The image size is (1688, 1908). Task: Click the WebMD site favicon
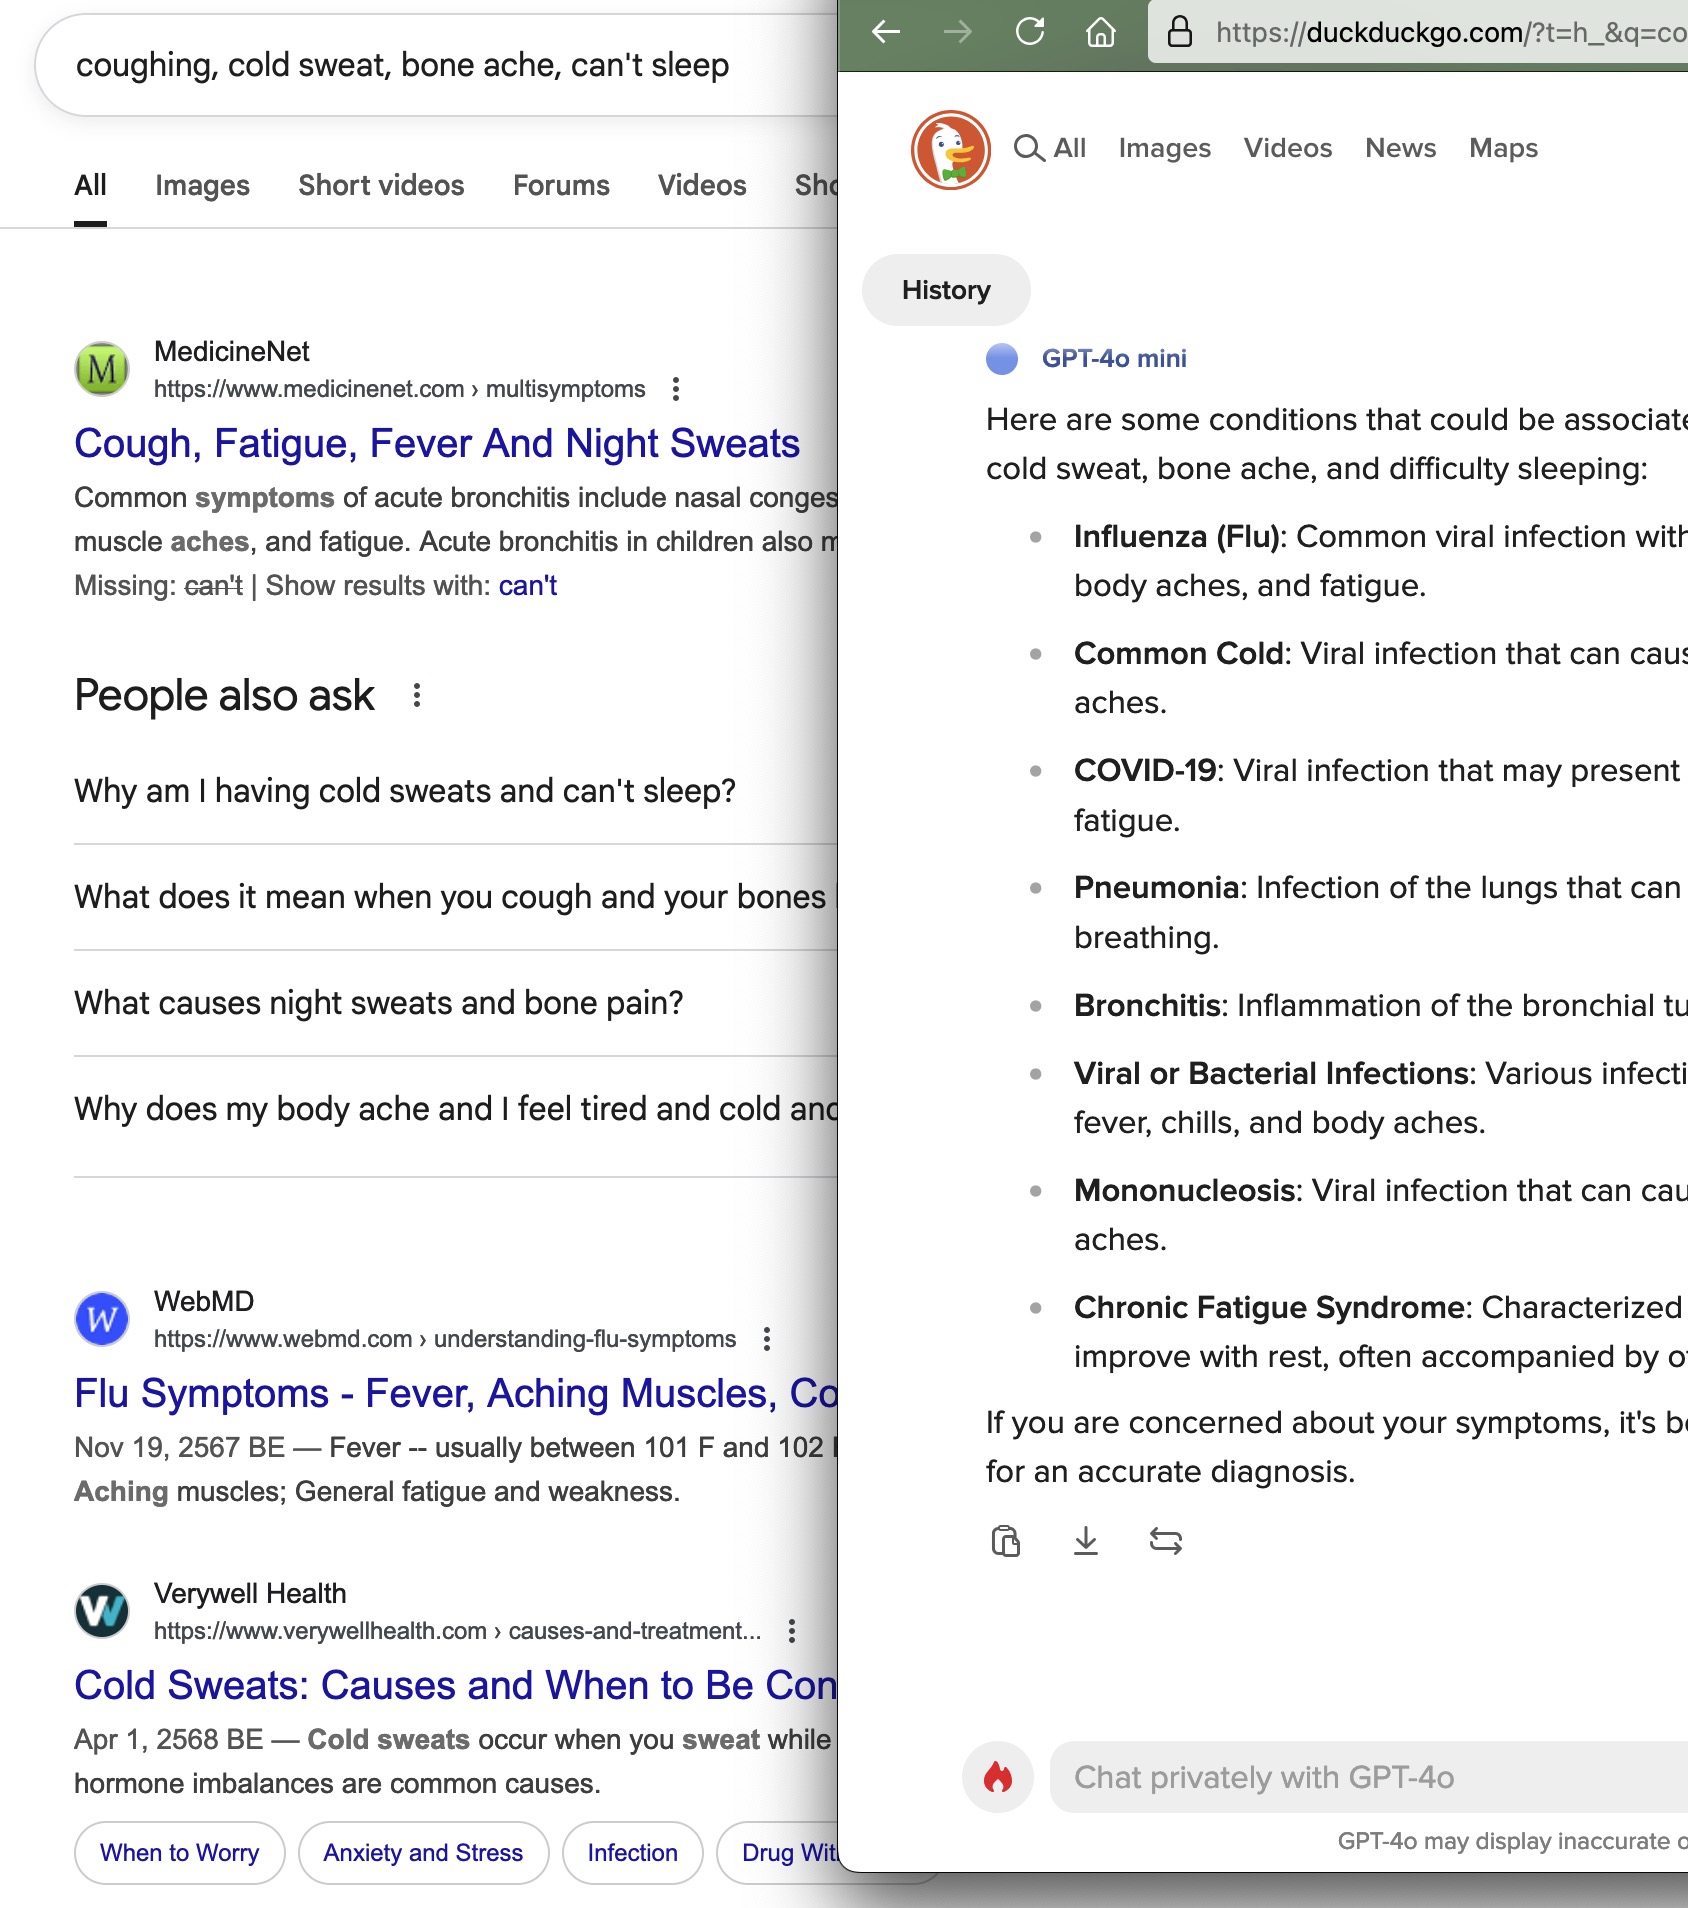pos(102,1319)
